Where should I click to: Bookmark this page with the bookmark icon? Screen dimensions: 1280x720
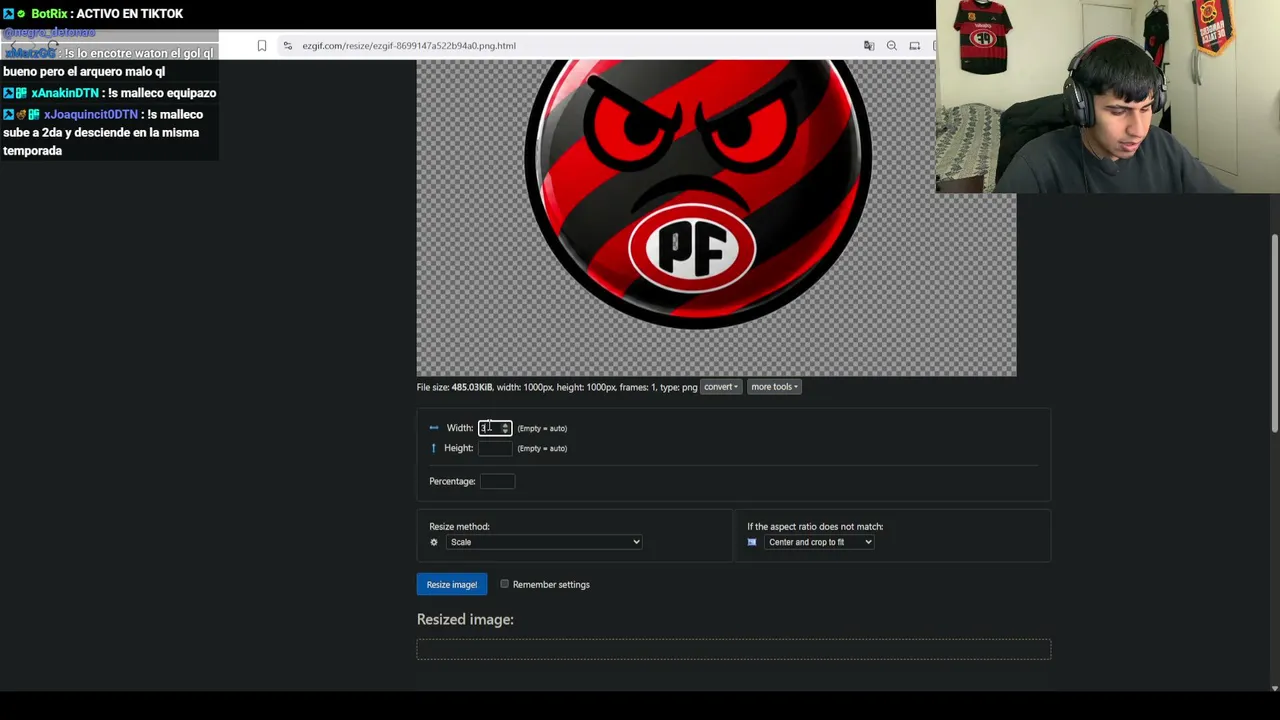click(262, 45)
